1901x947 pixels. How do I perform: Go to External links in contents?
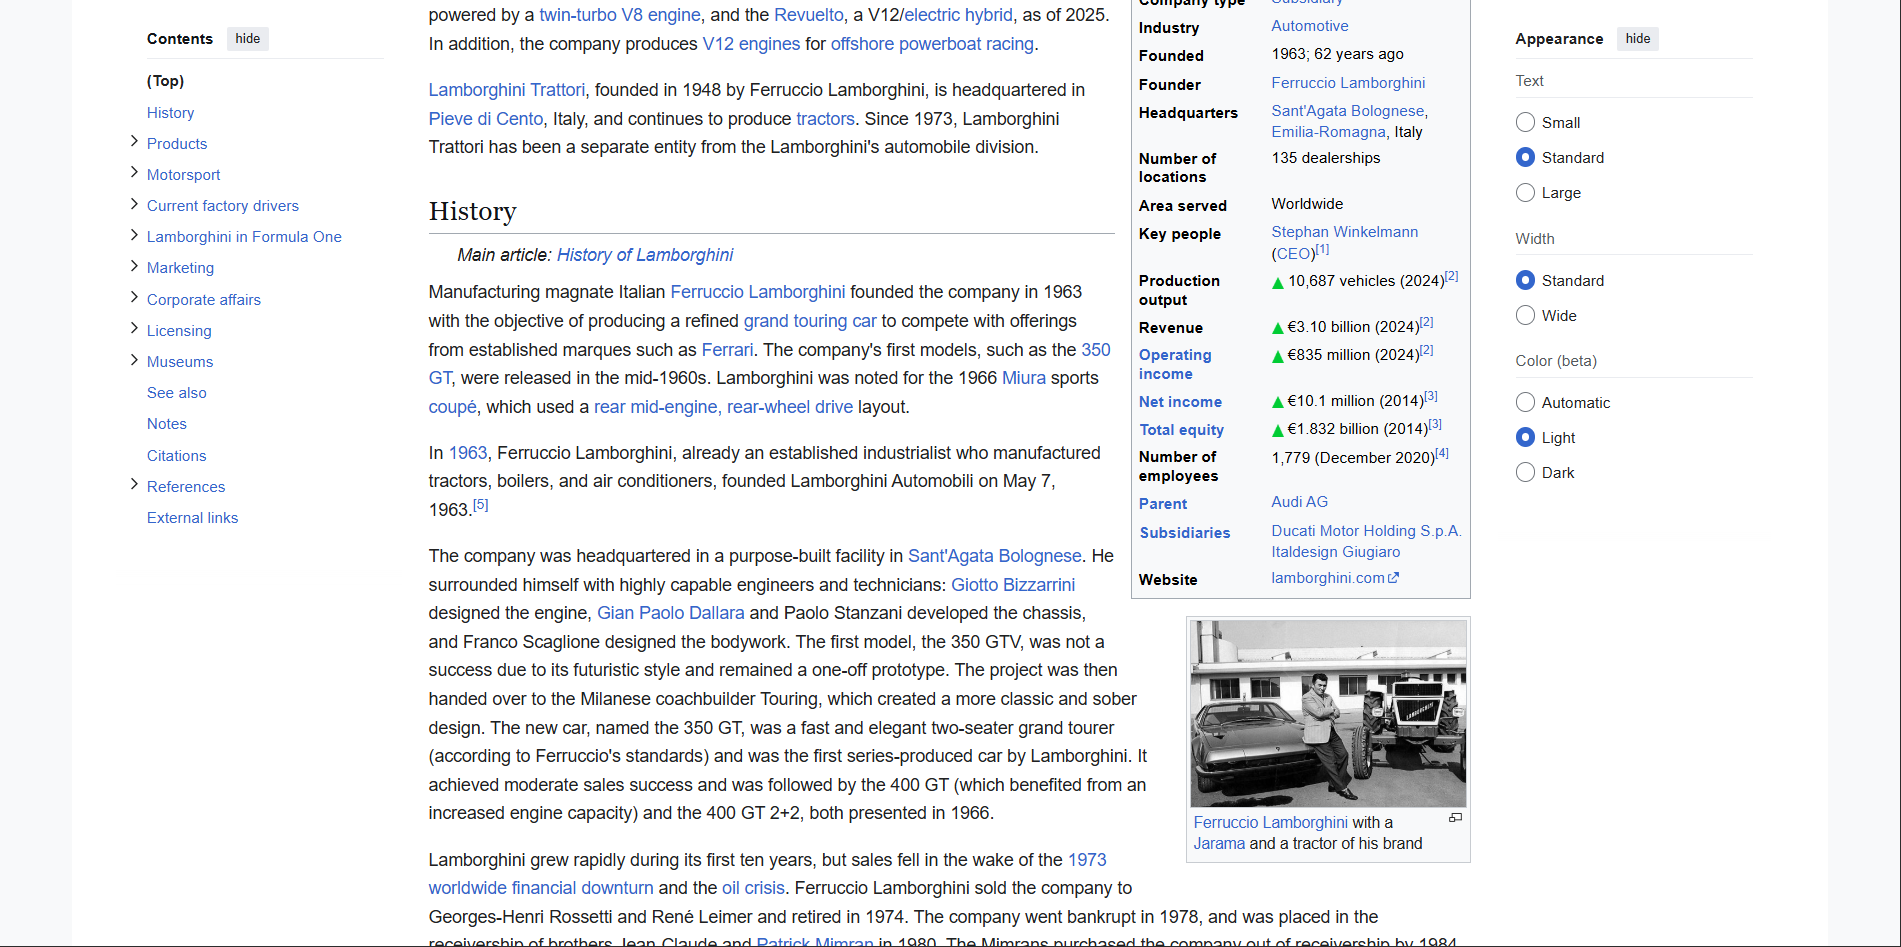(x=192, y=518)
